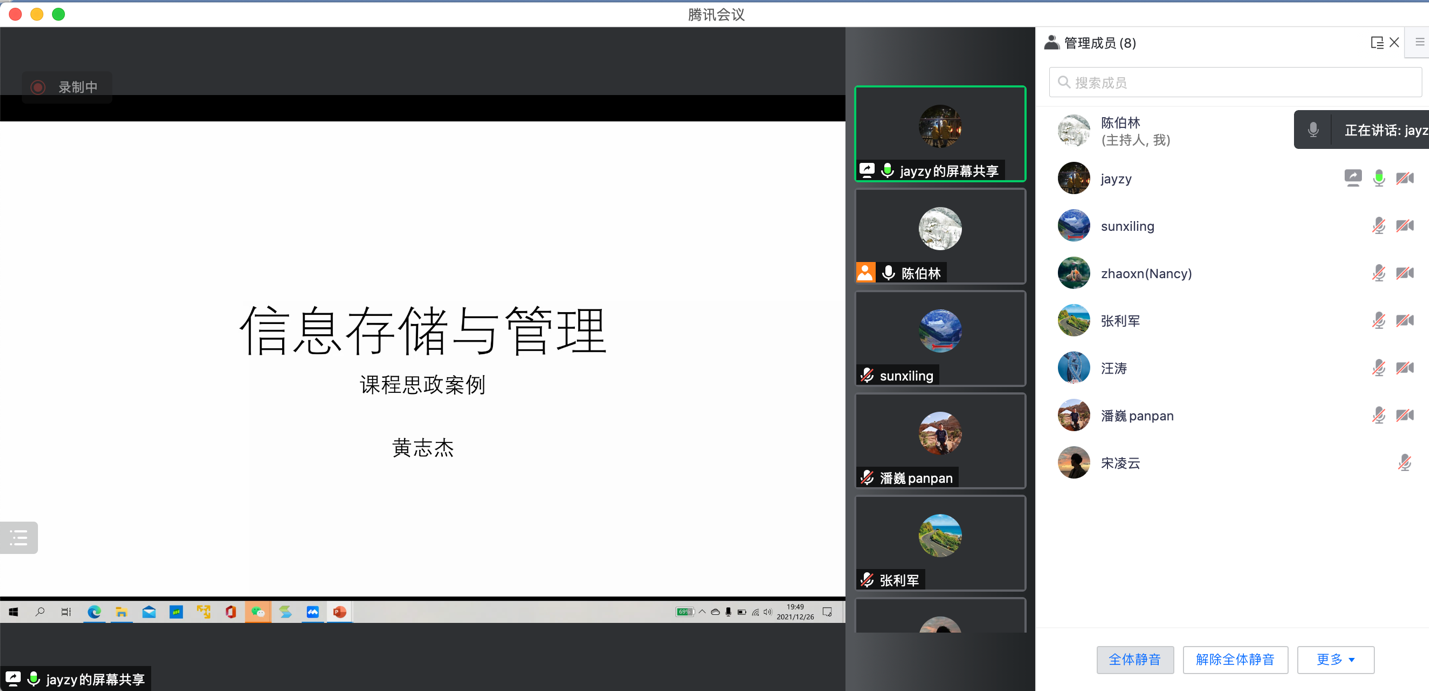Screen dimensions: 1429x691
Task: Expand the 更多 dropdown menu
Action: 1335,660
